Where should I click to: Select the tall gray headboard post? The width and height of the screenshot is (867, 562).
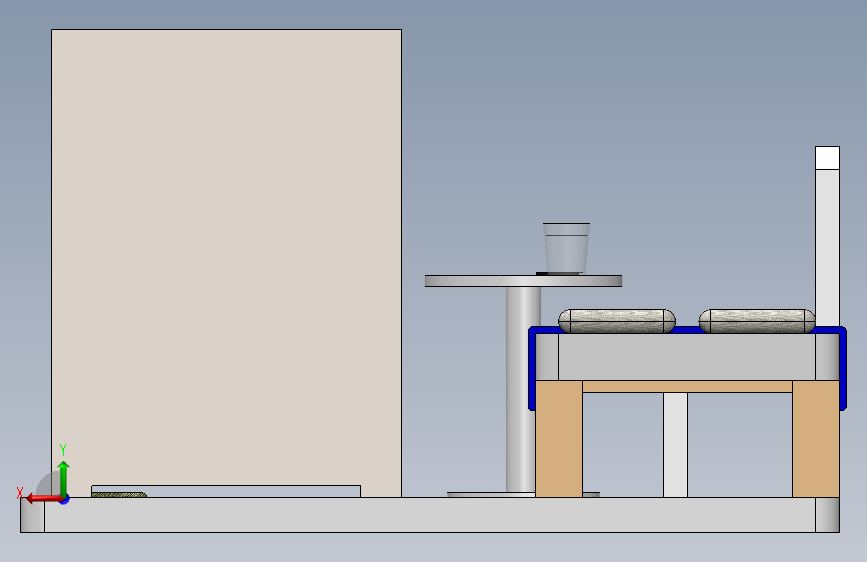coord(827,248)
